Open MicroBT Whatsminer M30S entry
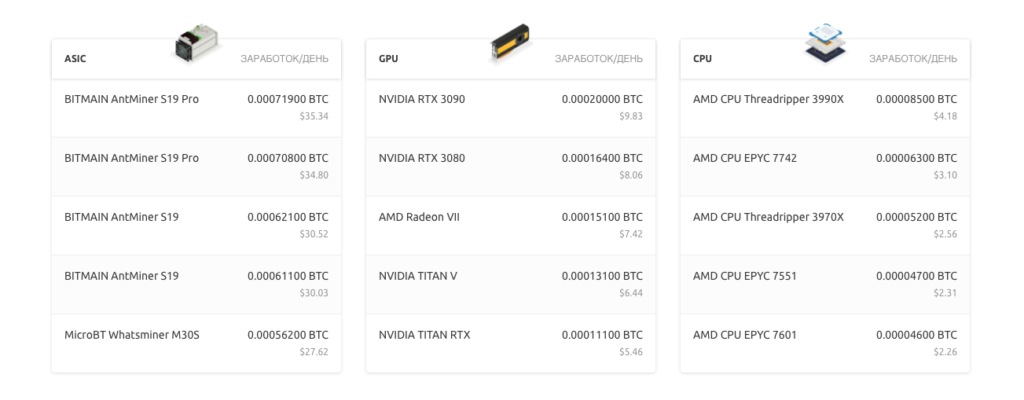Screen dimensions: 1024x400 132,335
